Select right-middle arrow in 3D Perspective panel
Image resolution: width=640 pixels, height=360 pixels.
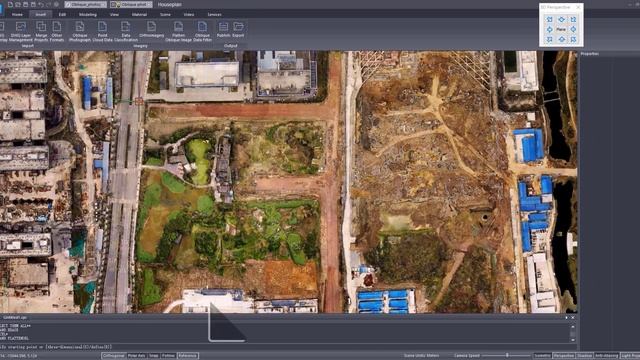tap(573, 29)
